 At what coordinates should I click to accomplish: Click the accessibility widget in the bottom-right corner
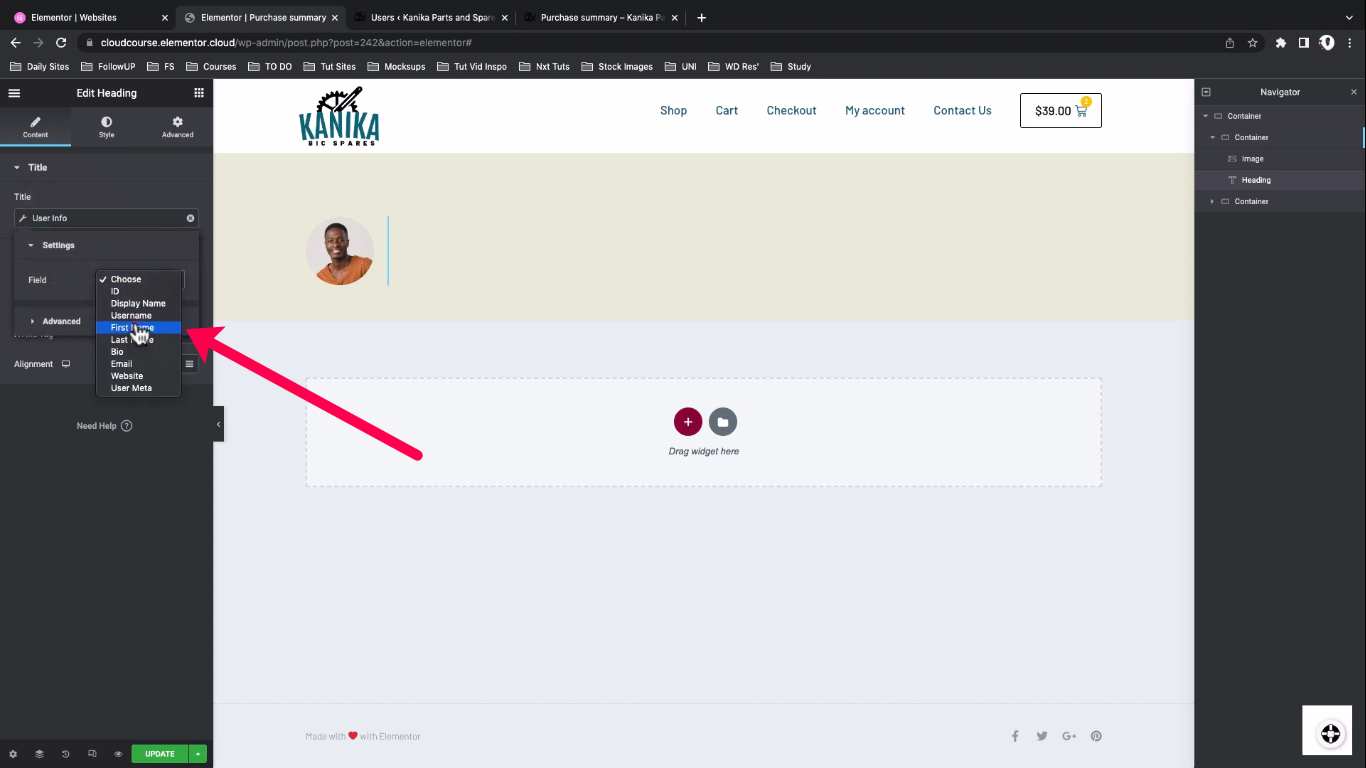(x=1330, y=733)
